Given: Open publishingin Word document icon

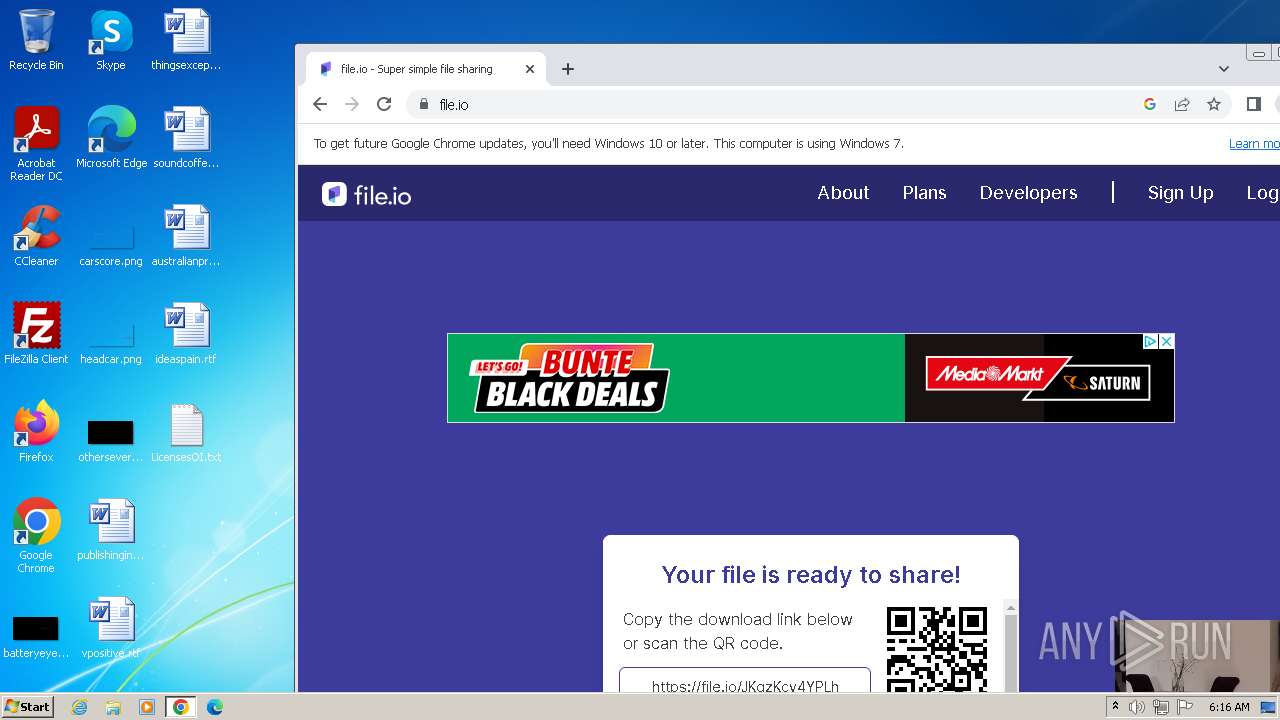Looking at the screenshot, I should point(111,530).
